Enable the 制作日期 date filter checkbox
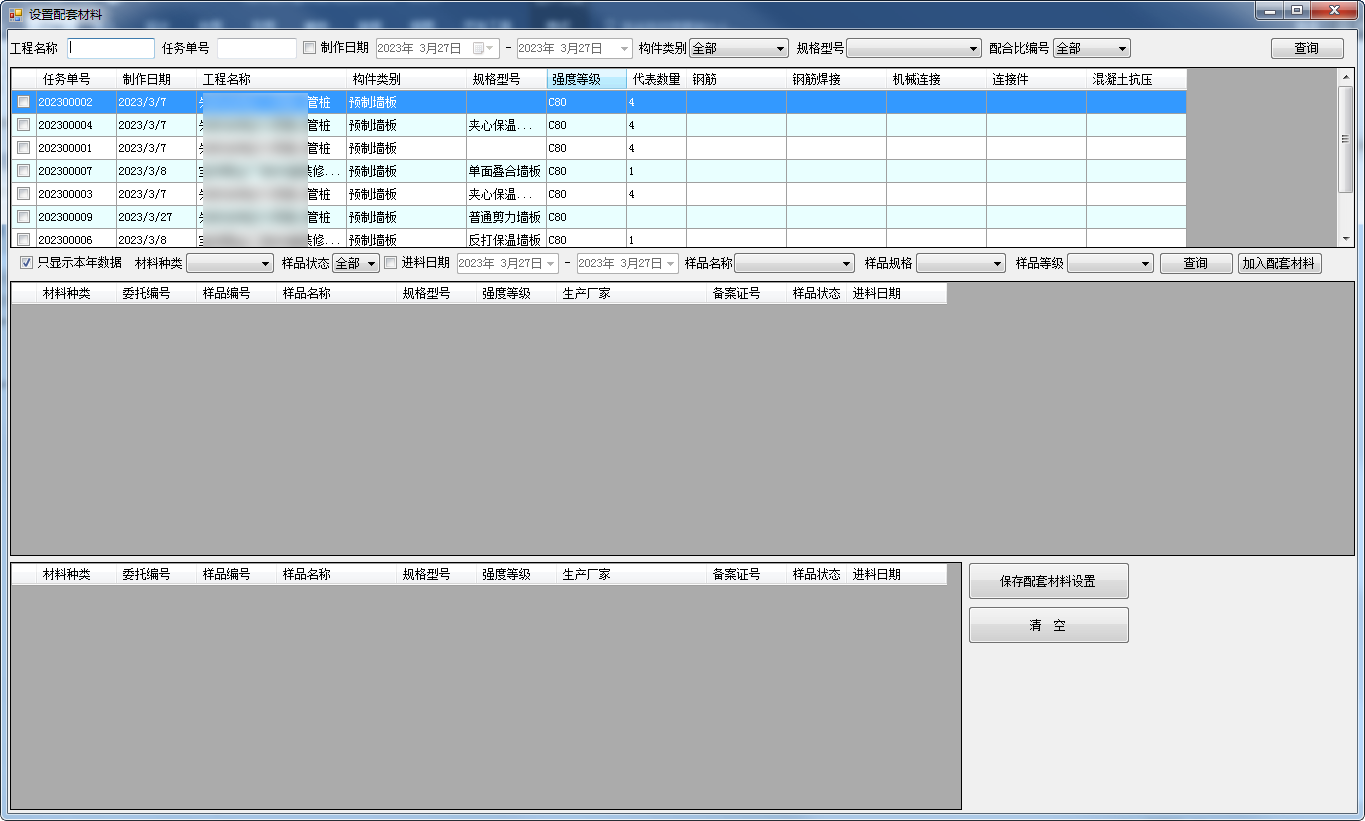1365x821 pixels. point(309,48)
